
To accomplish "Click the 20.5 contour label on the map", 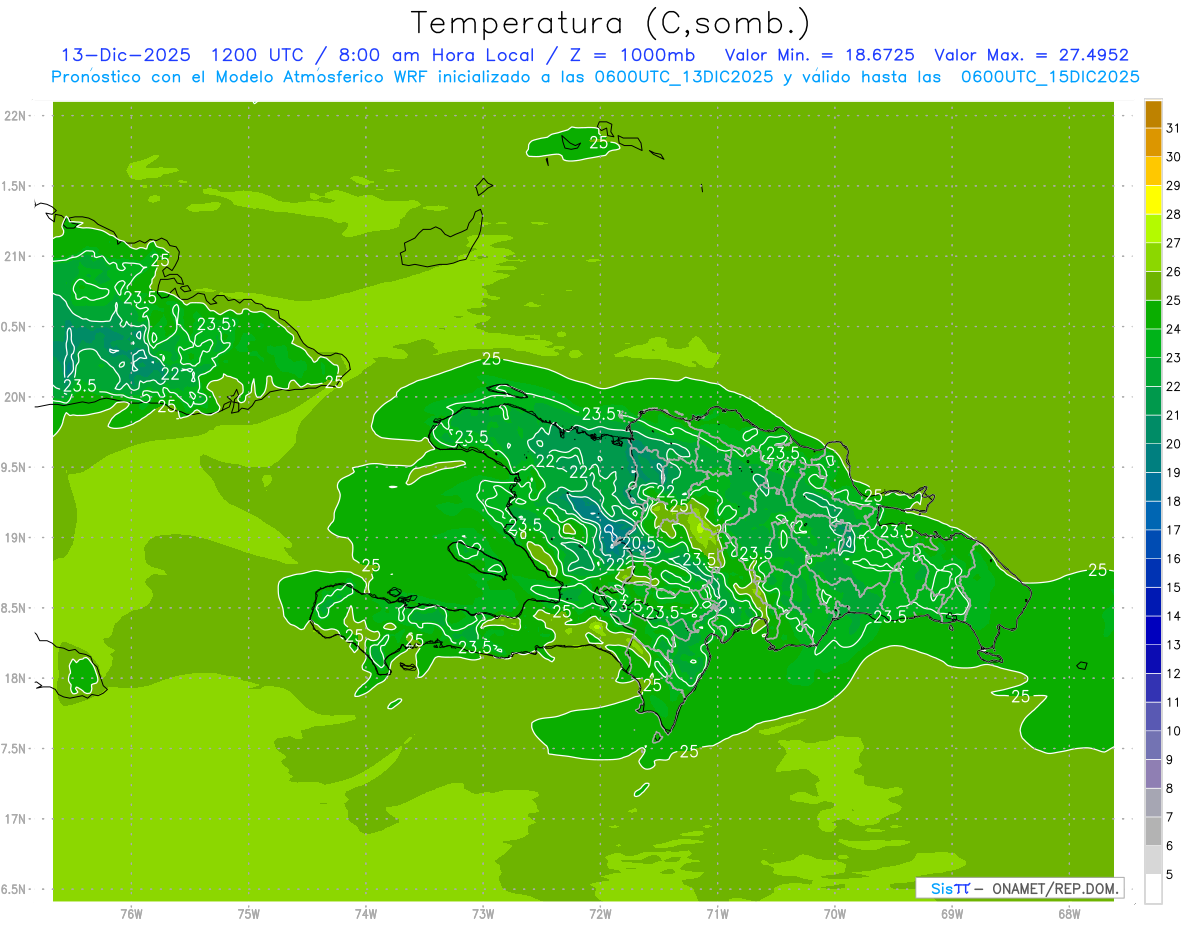I will [x=638, y=542].
